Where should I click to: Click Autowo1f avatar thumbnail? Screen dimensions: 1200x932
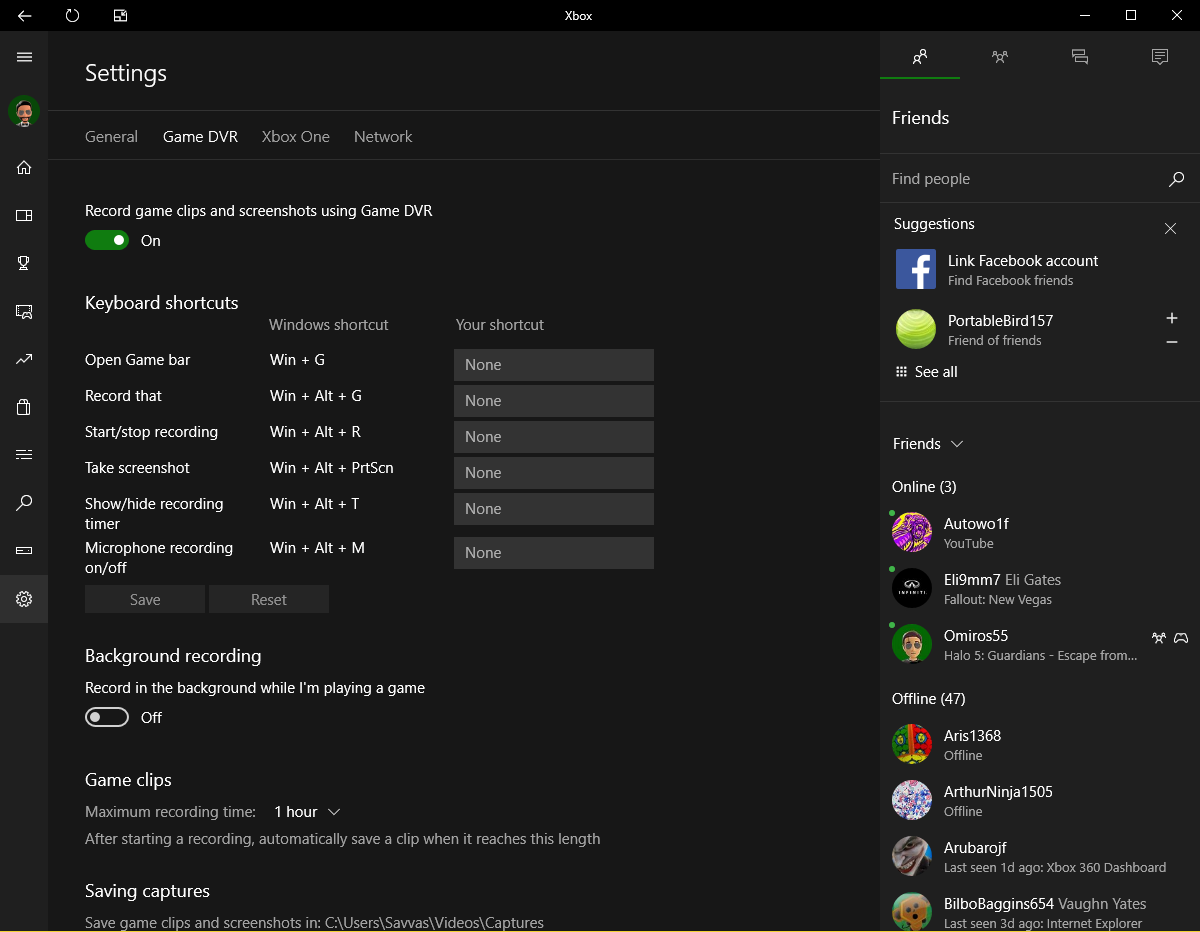(912, 532)
